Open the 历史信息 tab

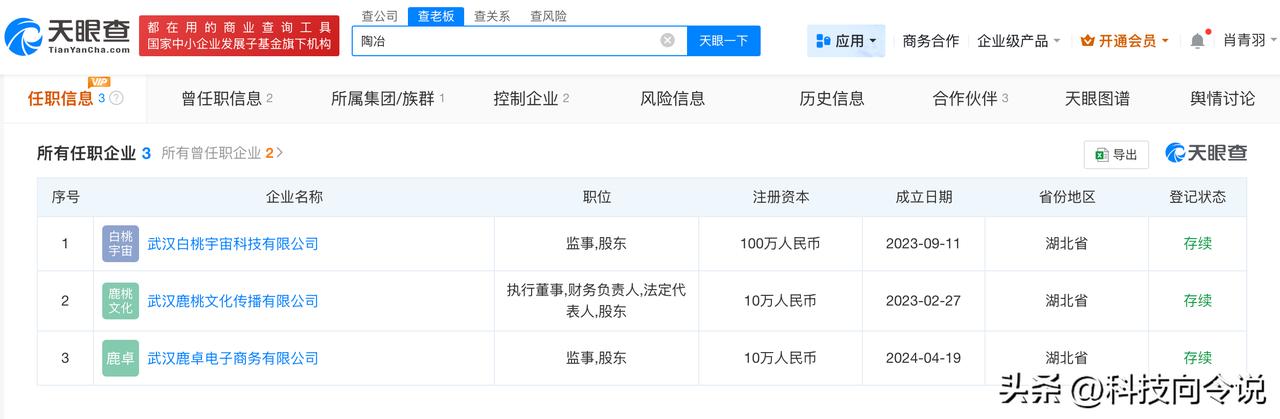pos(832,98)
